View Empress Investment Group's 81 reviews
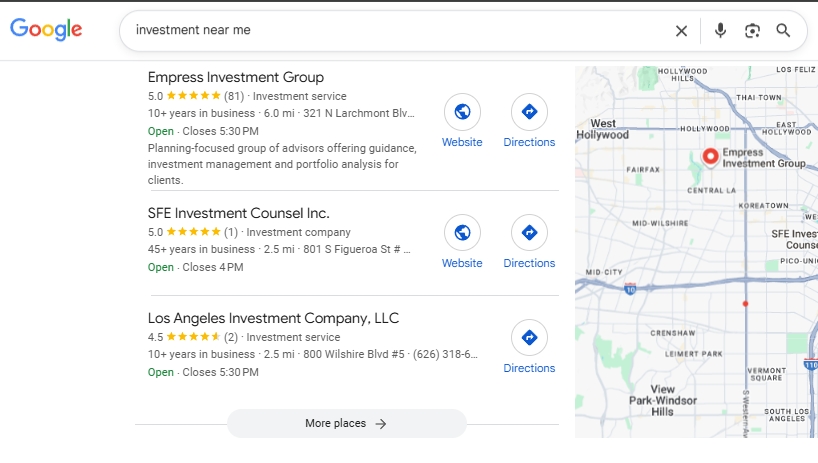This screenshot has width=818, height=463. [234, 96]
